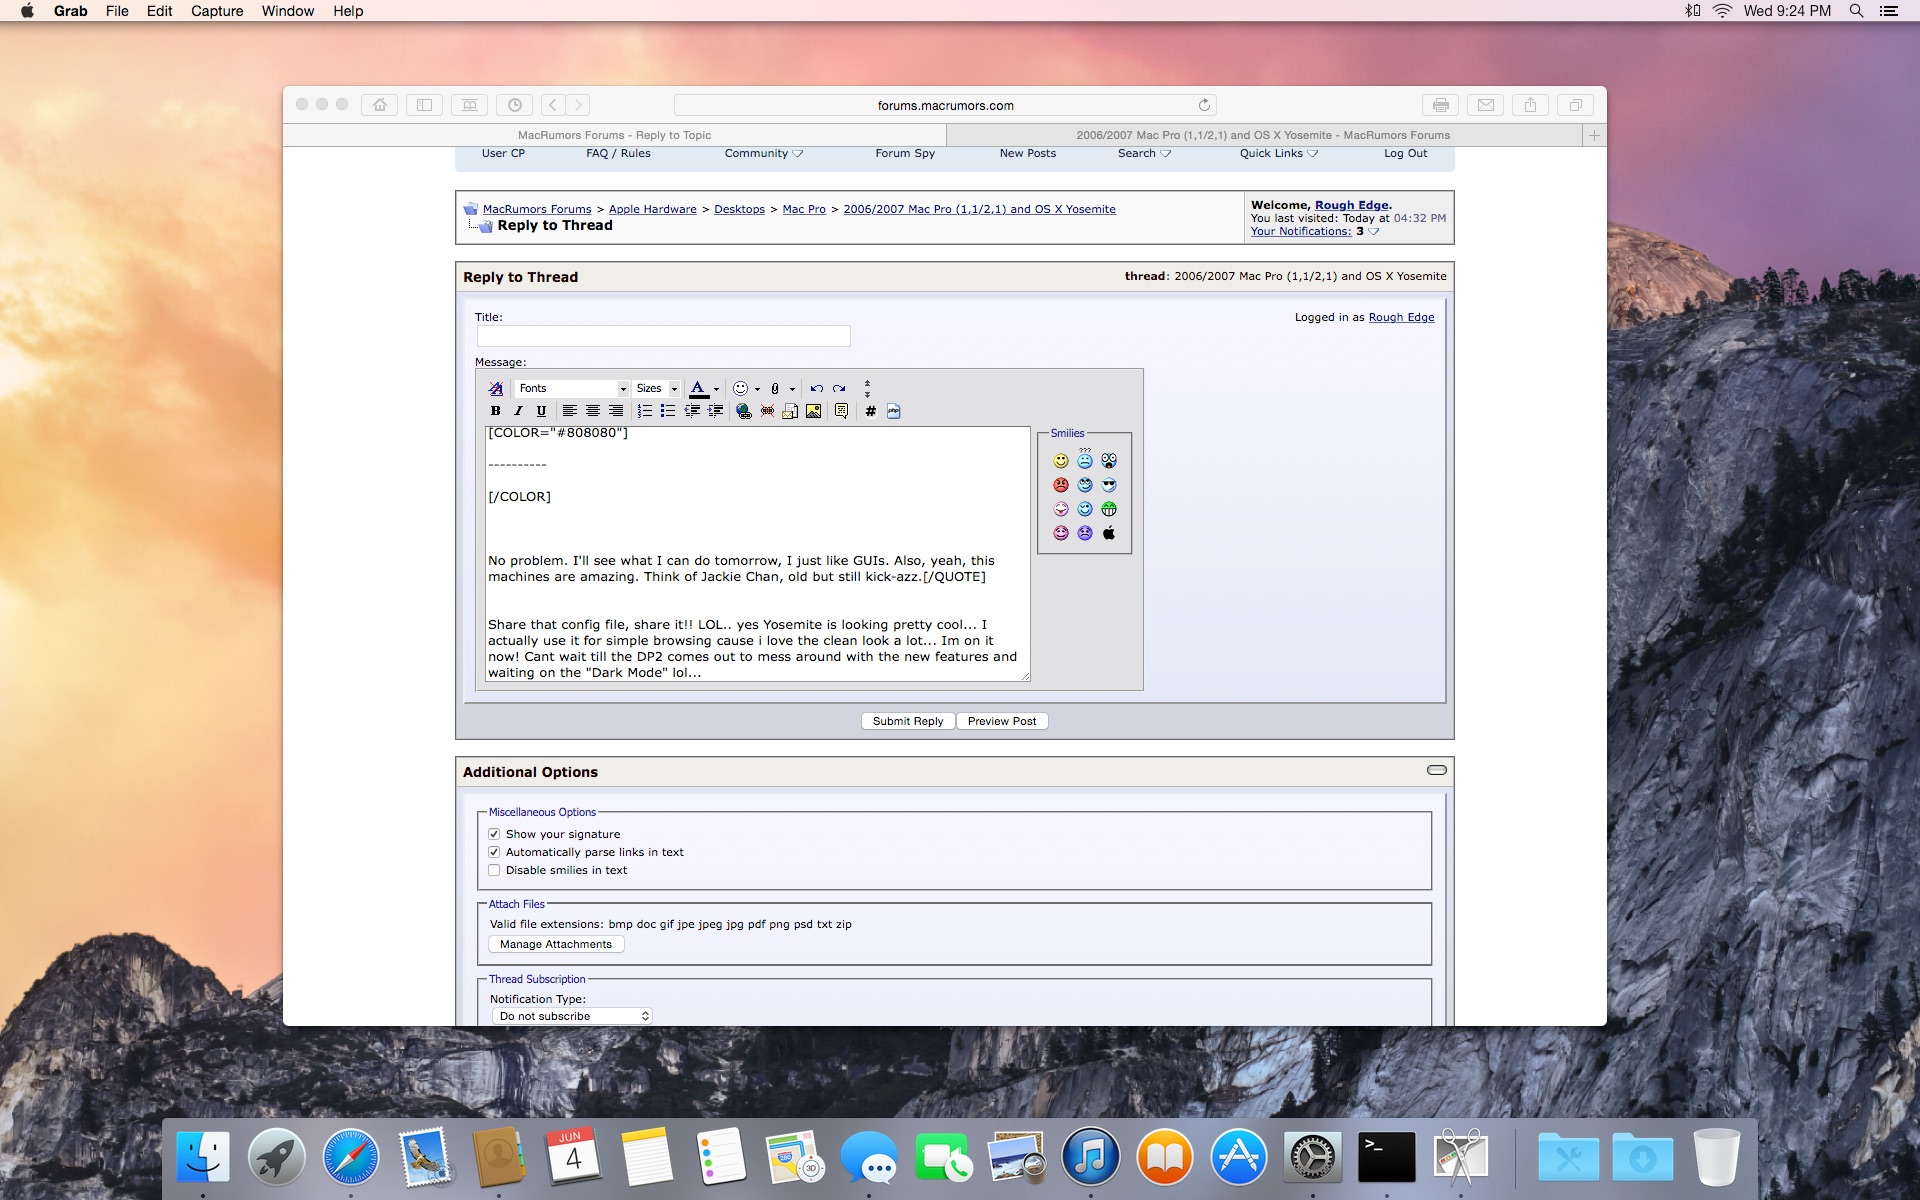Toggle Automatically parse links in text

coord(494,852)
